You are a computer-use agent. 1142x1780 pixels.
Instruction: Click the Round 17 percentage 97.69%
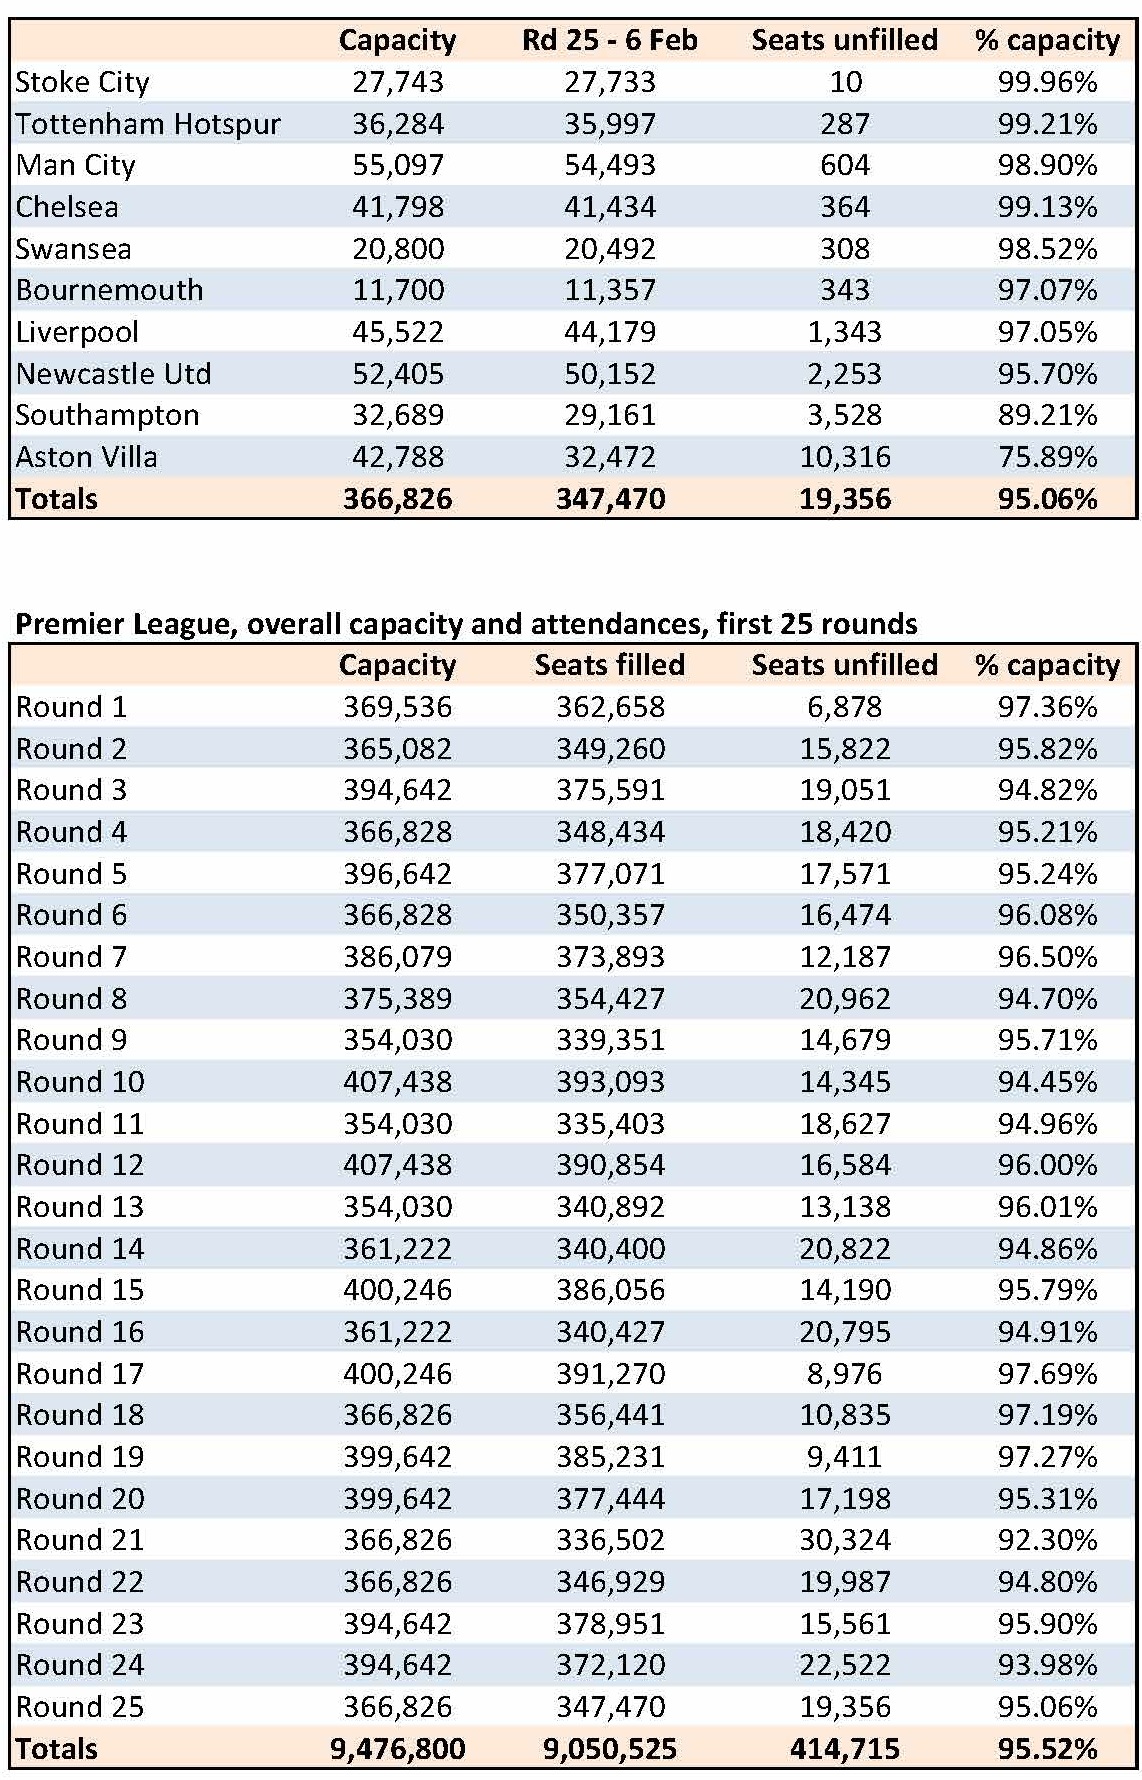pyautogui.click(x=1047, y=1374)
